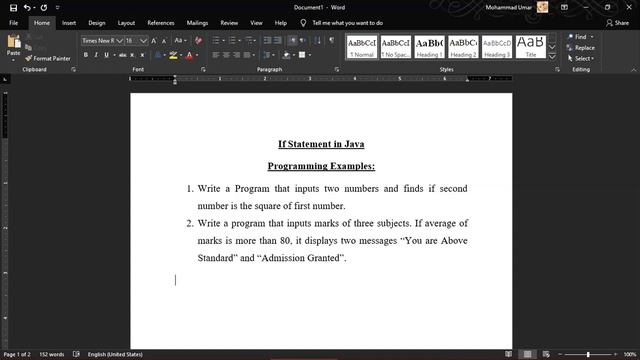640x360 pixels.
Task: Apply the Heading 1 style
Action: coord(429,47)
